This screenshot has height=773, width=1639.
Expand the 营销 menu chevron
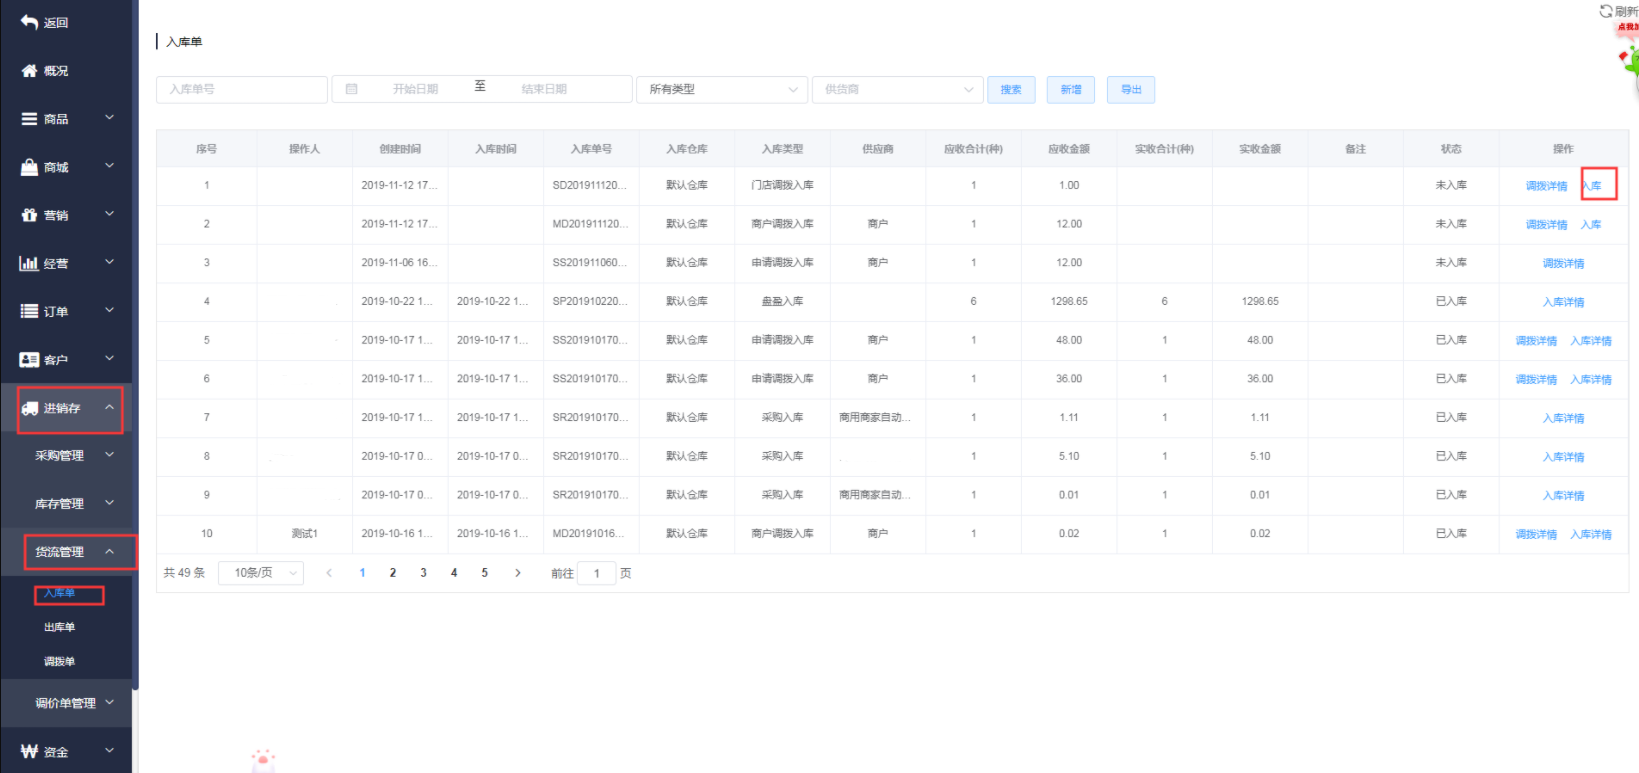coord(110,214)
